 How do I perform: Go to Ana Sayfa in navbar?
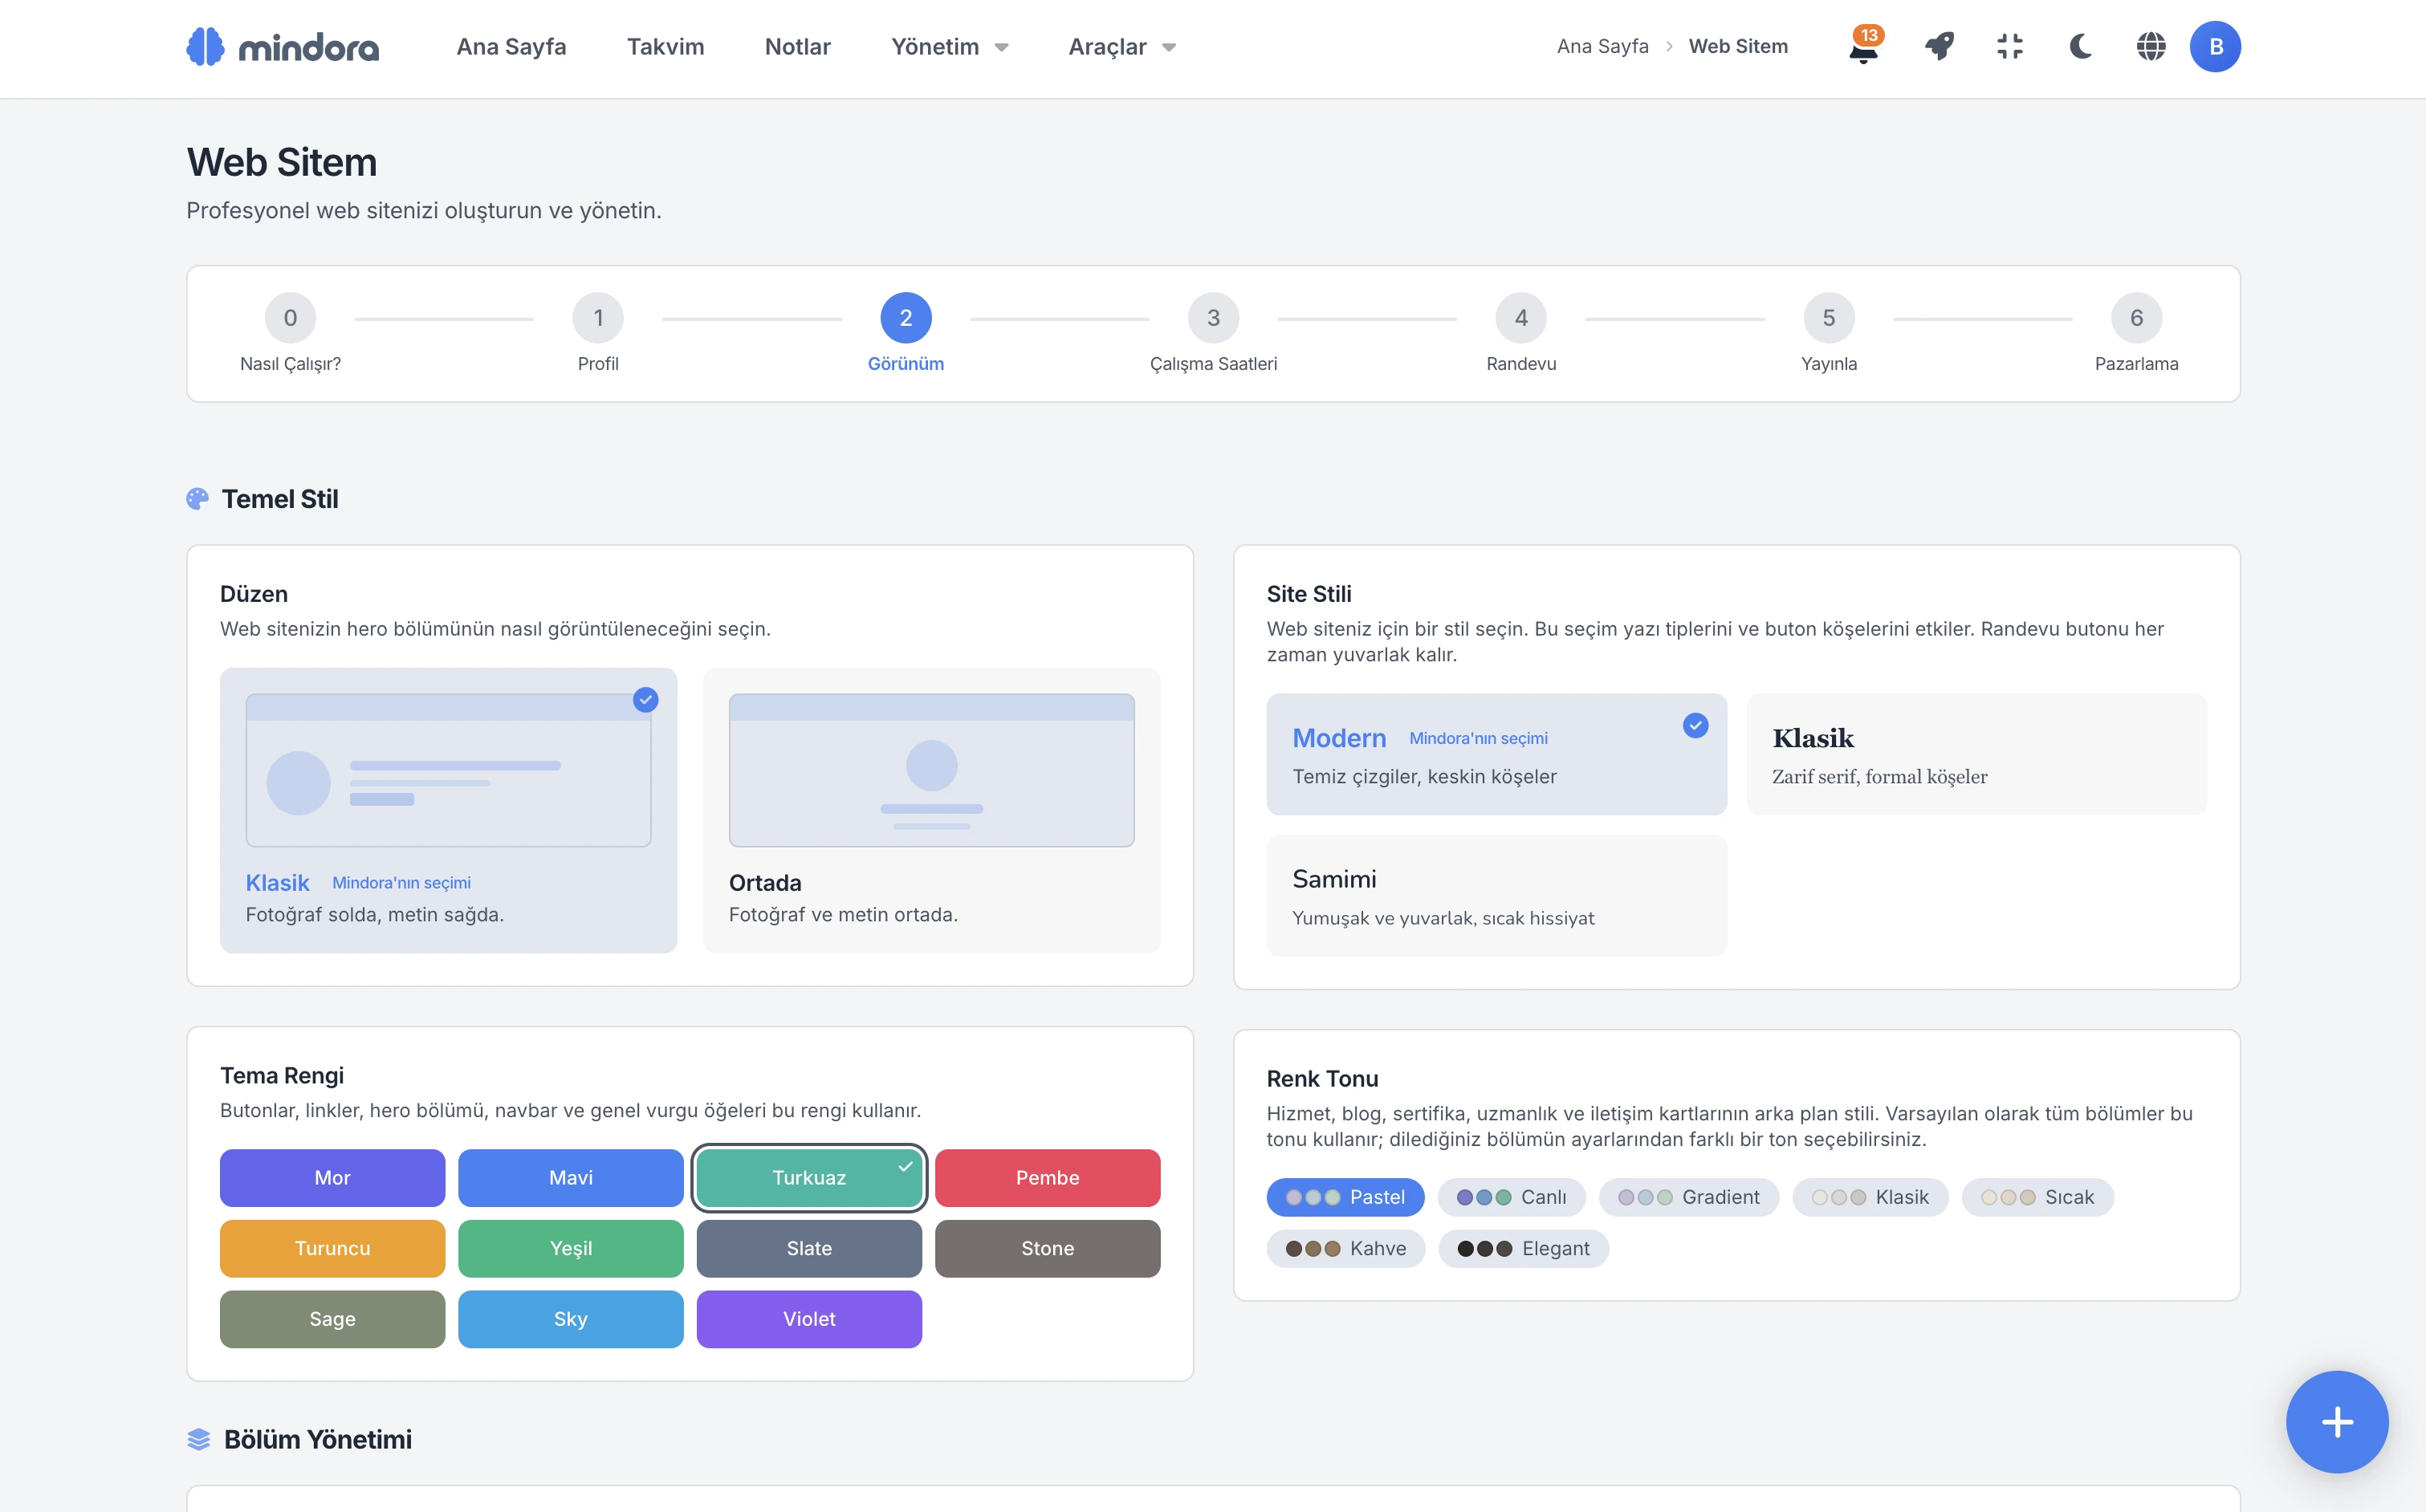click(511, 47)
